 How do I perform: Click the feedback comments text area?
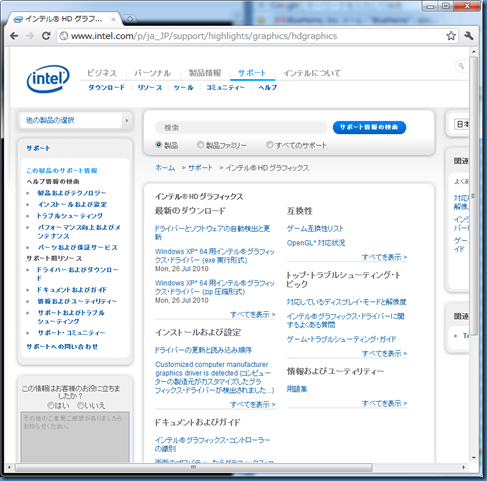point(75,437)
